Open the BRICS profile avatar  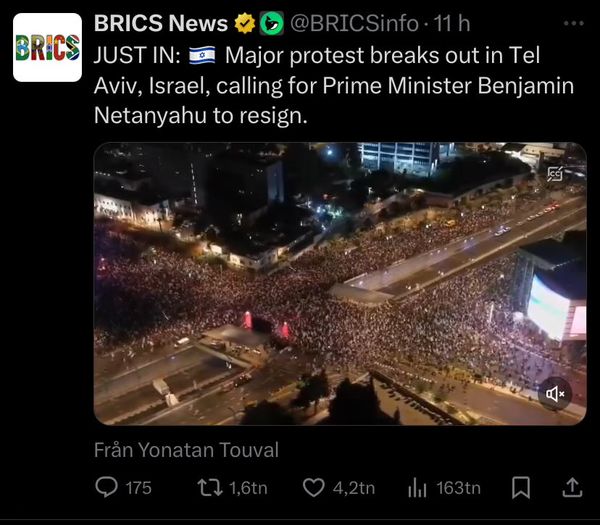click(47, 47)
